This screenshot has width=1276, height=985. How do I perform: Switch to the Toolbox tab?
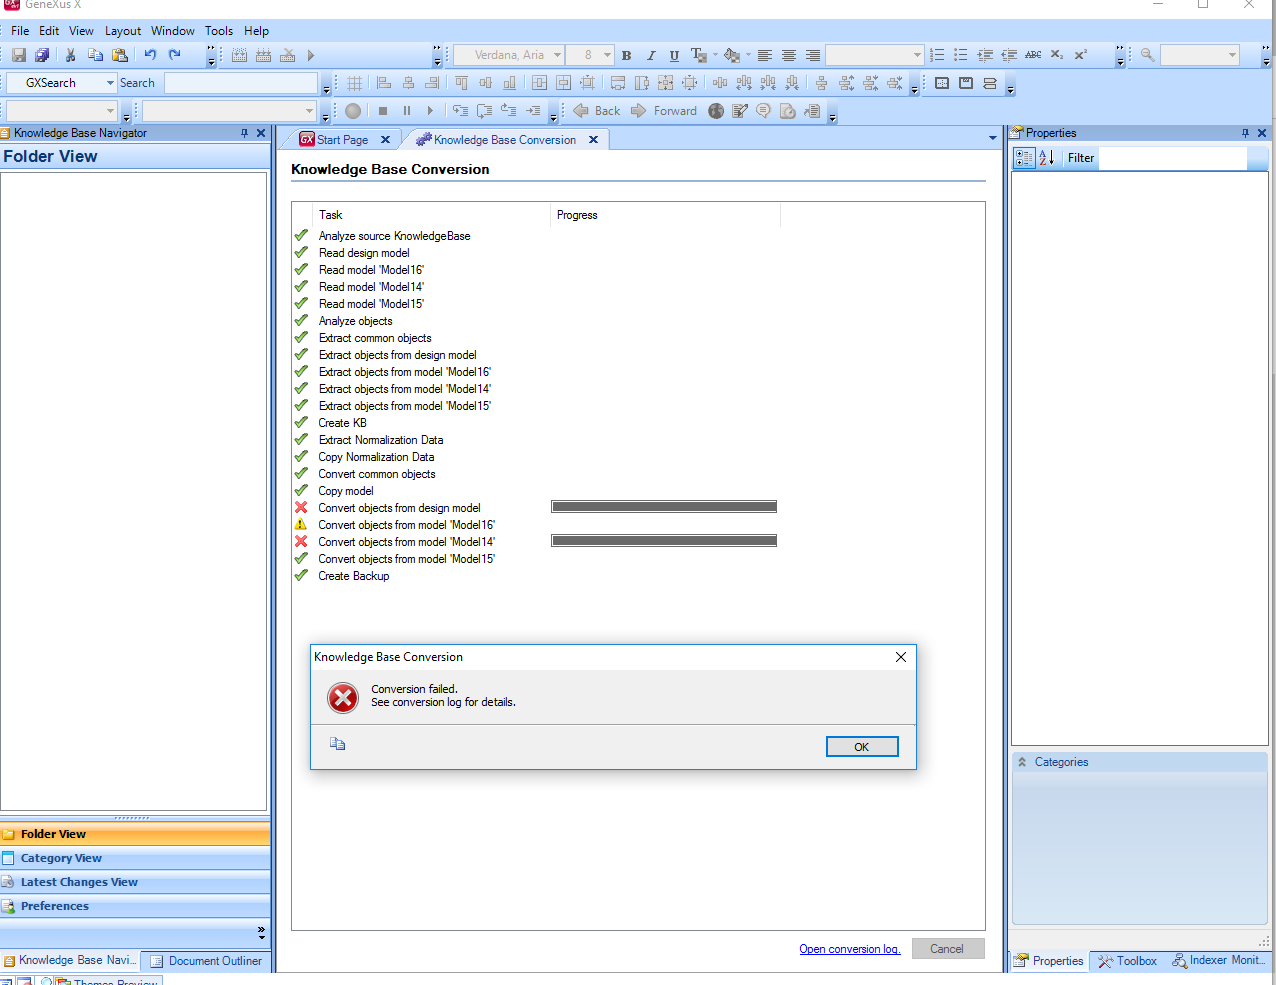(x=1128, y=961)
